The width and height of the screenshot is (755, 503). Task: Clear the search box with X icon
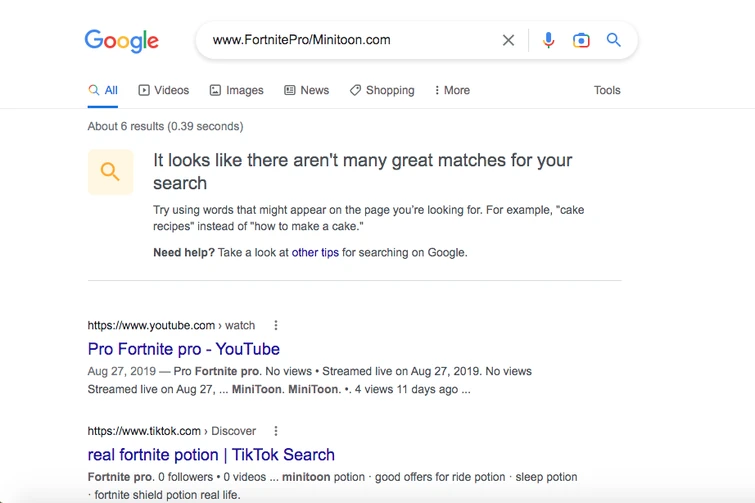click(508, 41)
